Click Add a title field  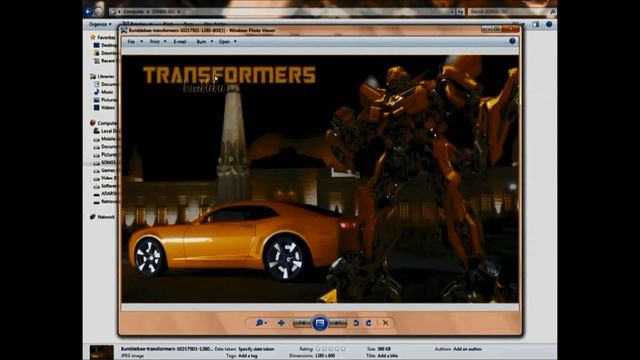[387, 356]
